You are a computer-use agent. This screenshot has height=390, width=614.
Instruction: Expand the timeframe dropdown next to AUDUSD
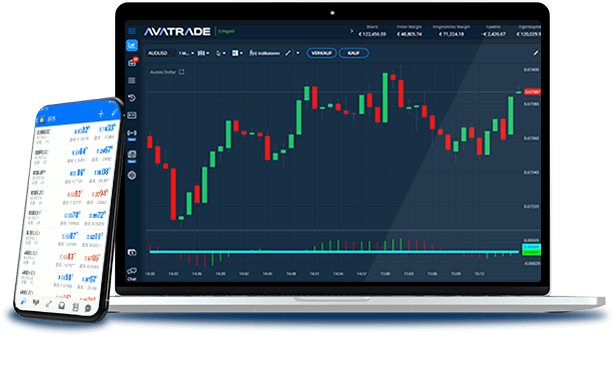coord(186,53)
